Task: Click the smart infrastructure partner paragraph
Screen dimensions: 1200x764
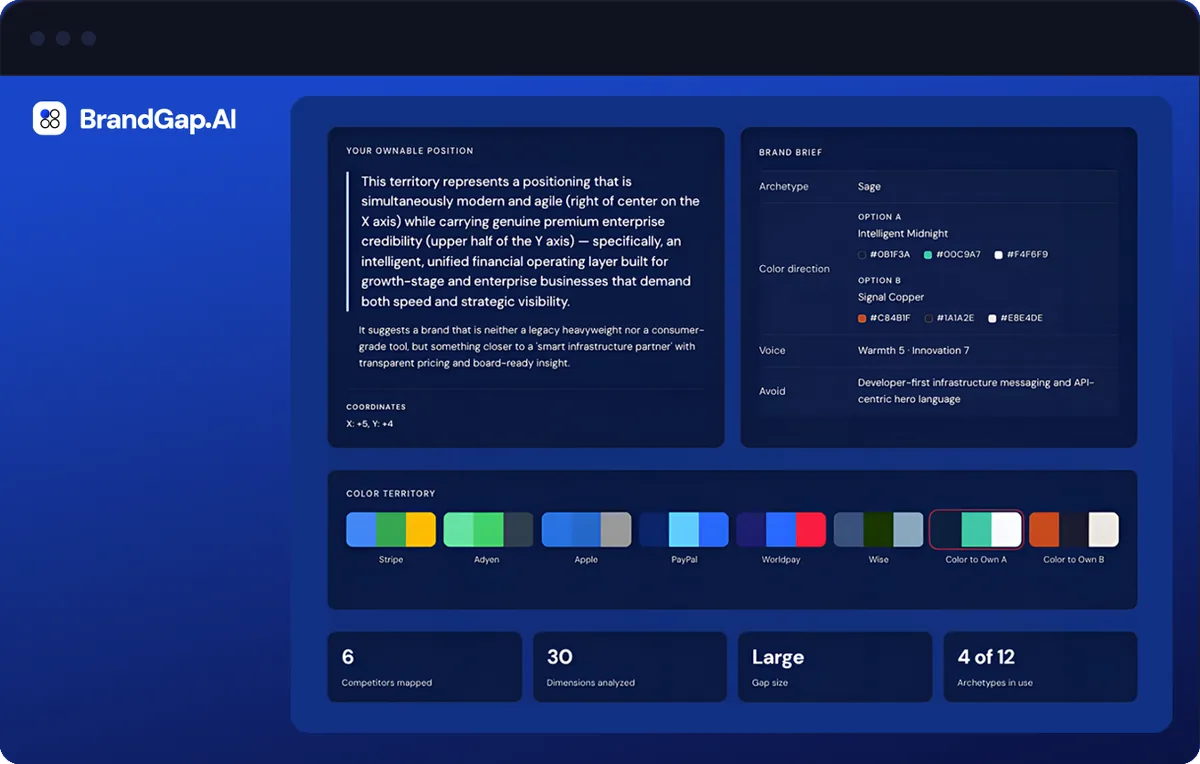Action: pos(532,347)
